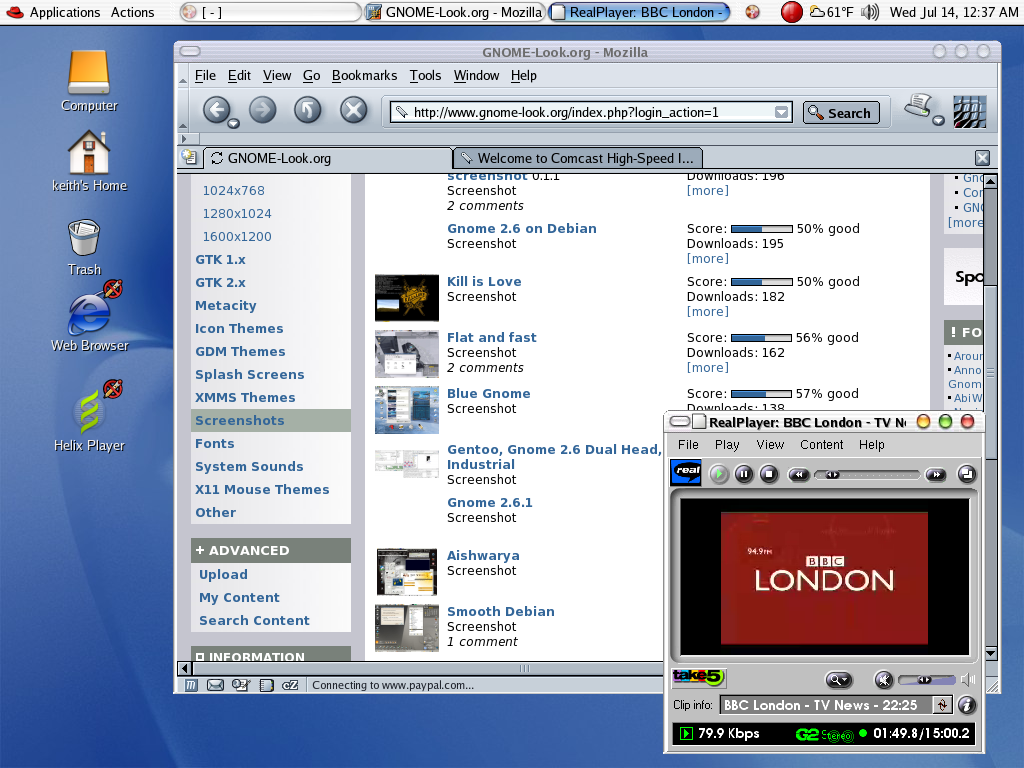Open the Icon Themes category link
1024x768 pixels.
click(x=239, y=328)
